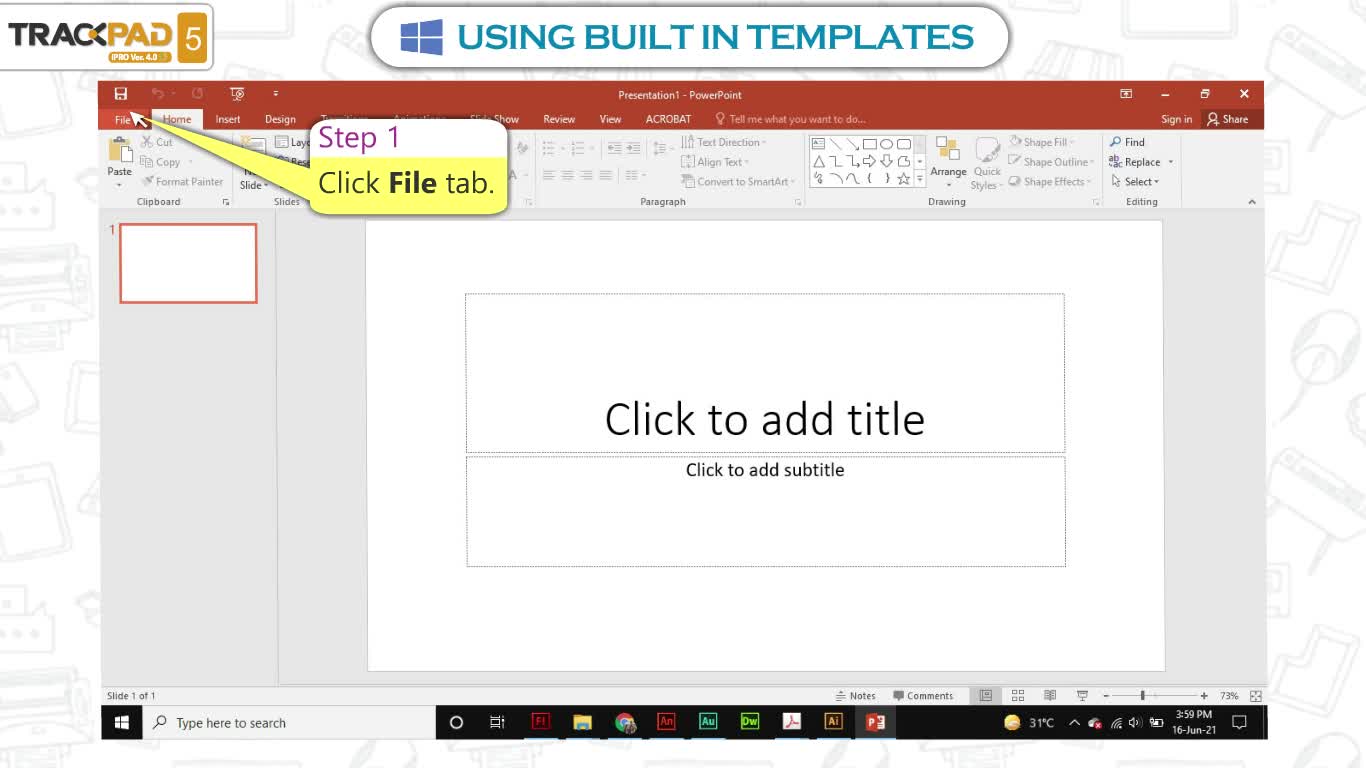Select the Isosceles Triangle shape
Image resolution: width=1366 pixels, height=768 pixels.
(819, 161)
